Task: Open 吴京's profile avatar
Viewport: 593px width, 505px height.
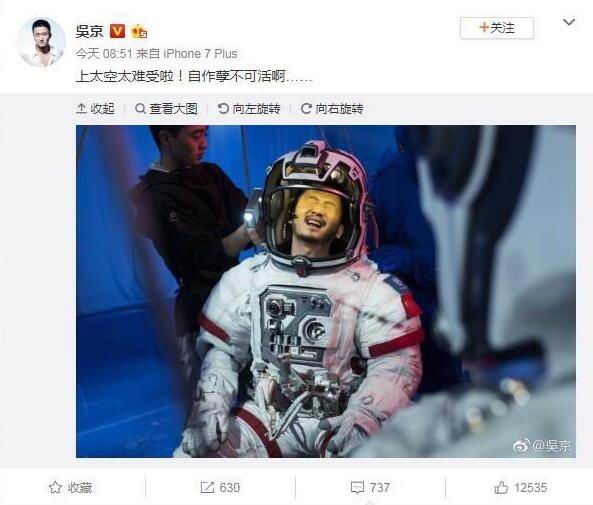Action: tap(41, 42)
